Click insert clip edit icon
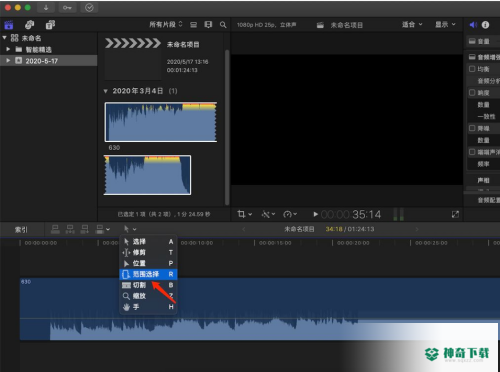The image size is (500, 372). pyautogui.click(x=70, y=229)
